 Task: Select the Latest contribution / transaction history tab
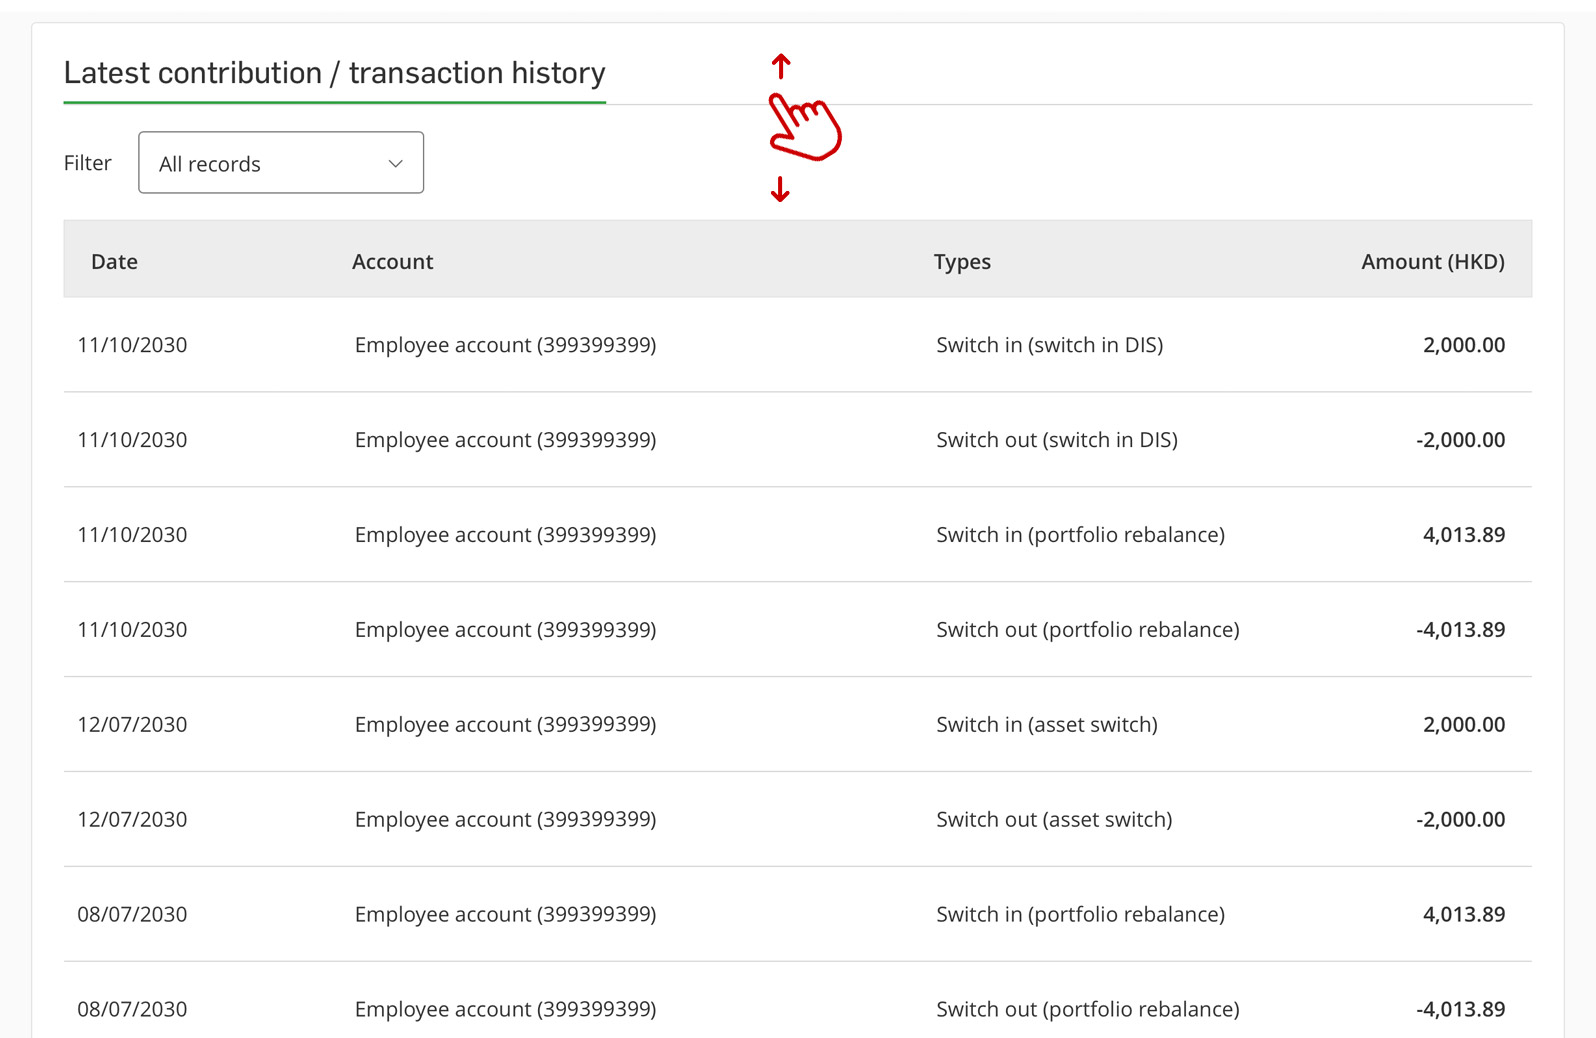click(335, 73)
